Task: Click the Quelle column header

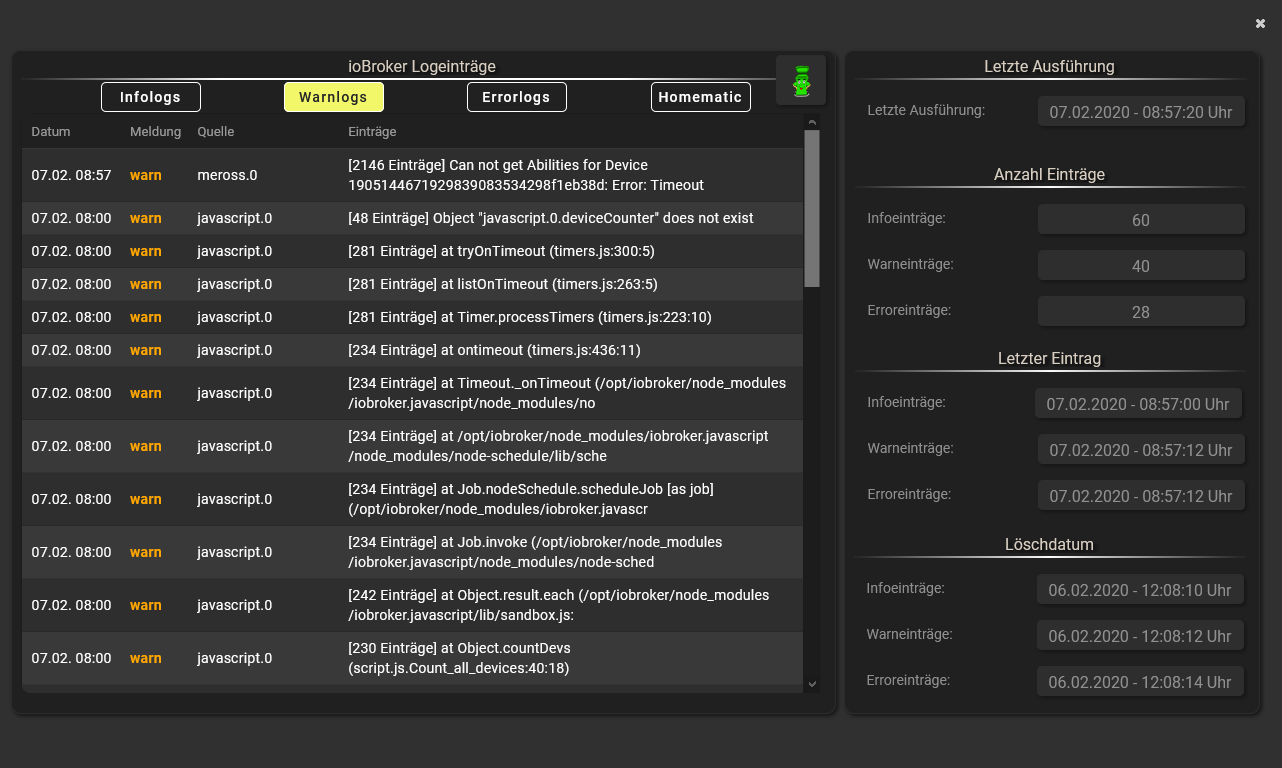Action: 216,132
